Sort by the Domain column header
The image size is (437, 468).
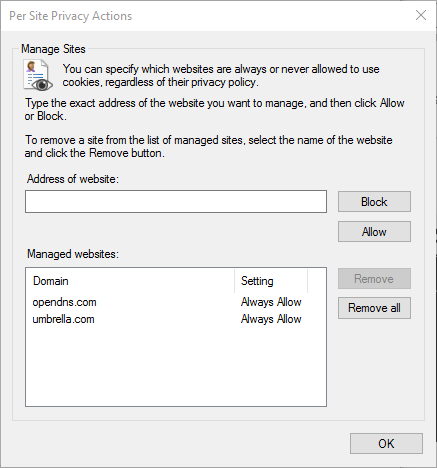[x=130, y=281]
